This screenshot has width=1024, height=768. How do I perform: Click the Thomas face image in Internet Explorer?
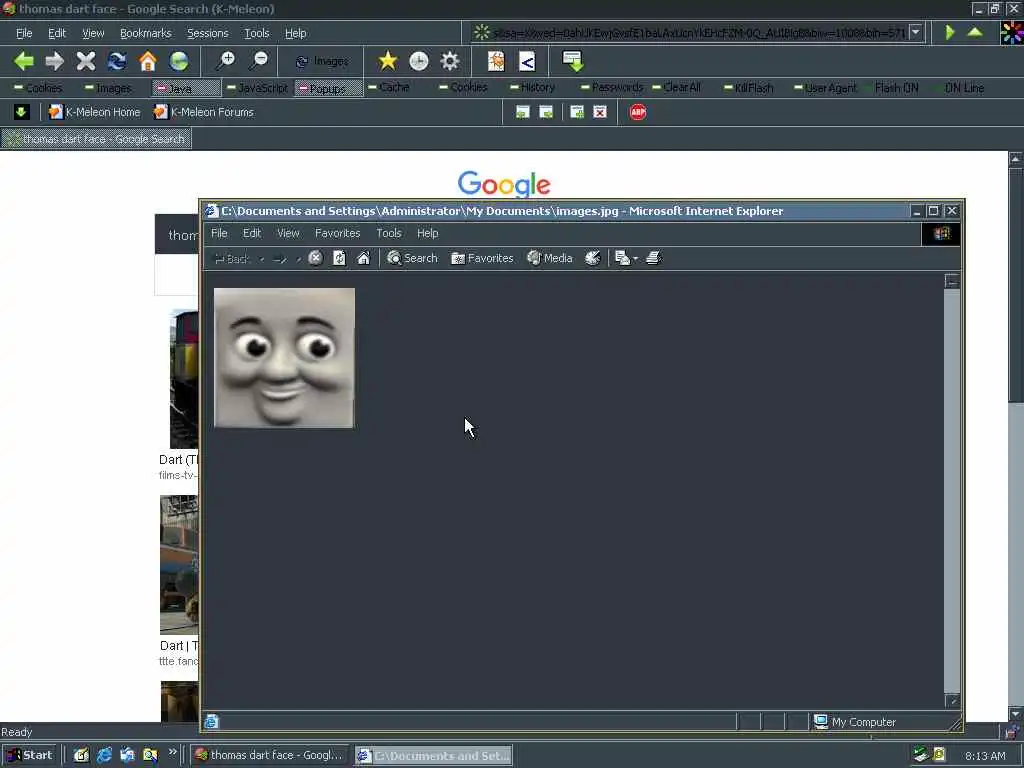(285, 358)
